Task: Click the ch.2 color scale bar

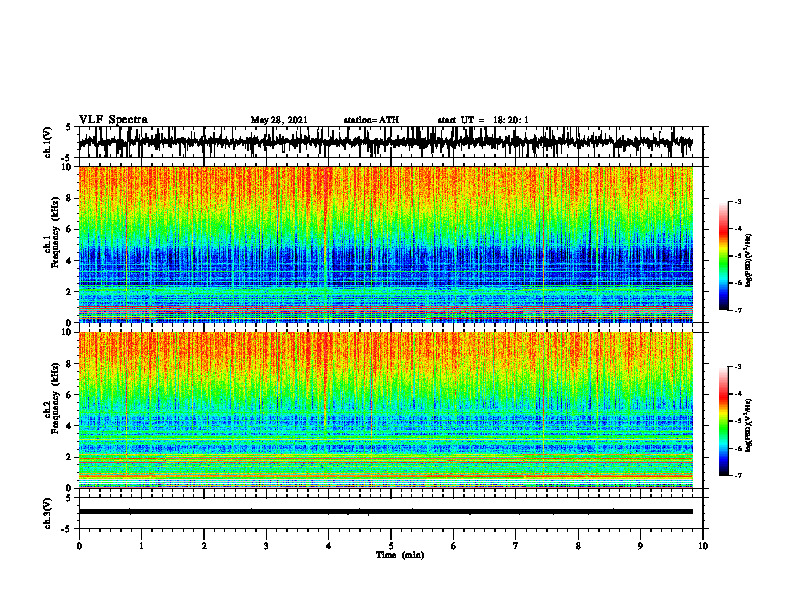Action: [724, 421]
